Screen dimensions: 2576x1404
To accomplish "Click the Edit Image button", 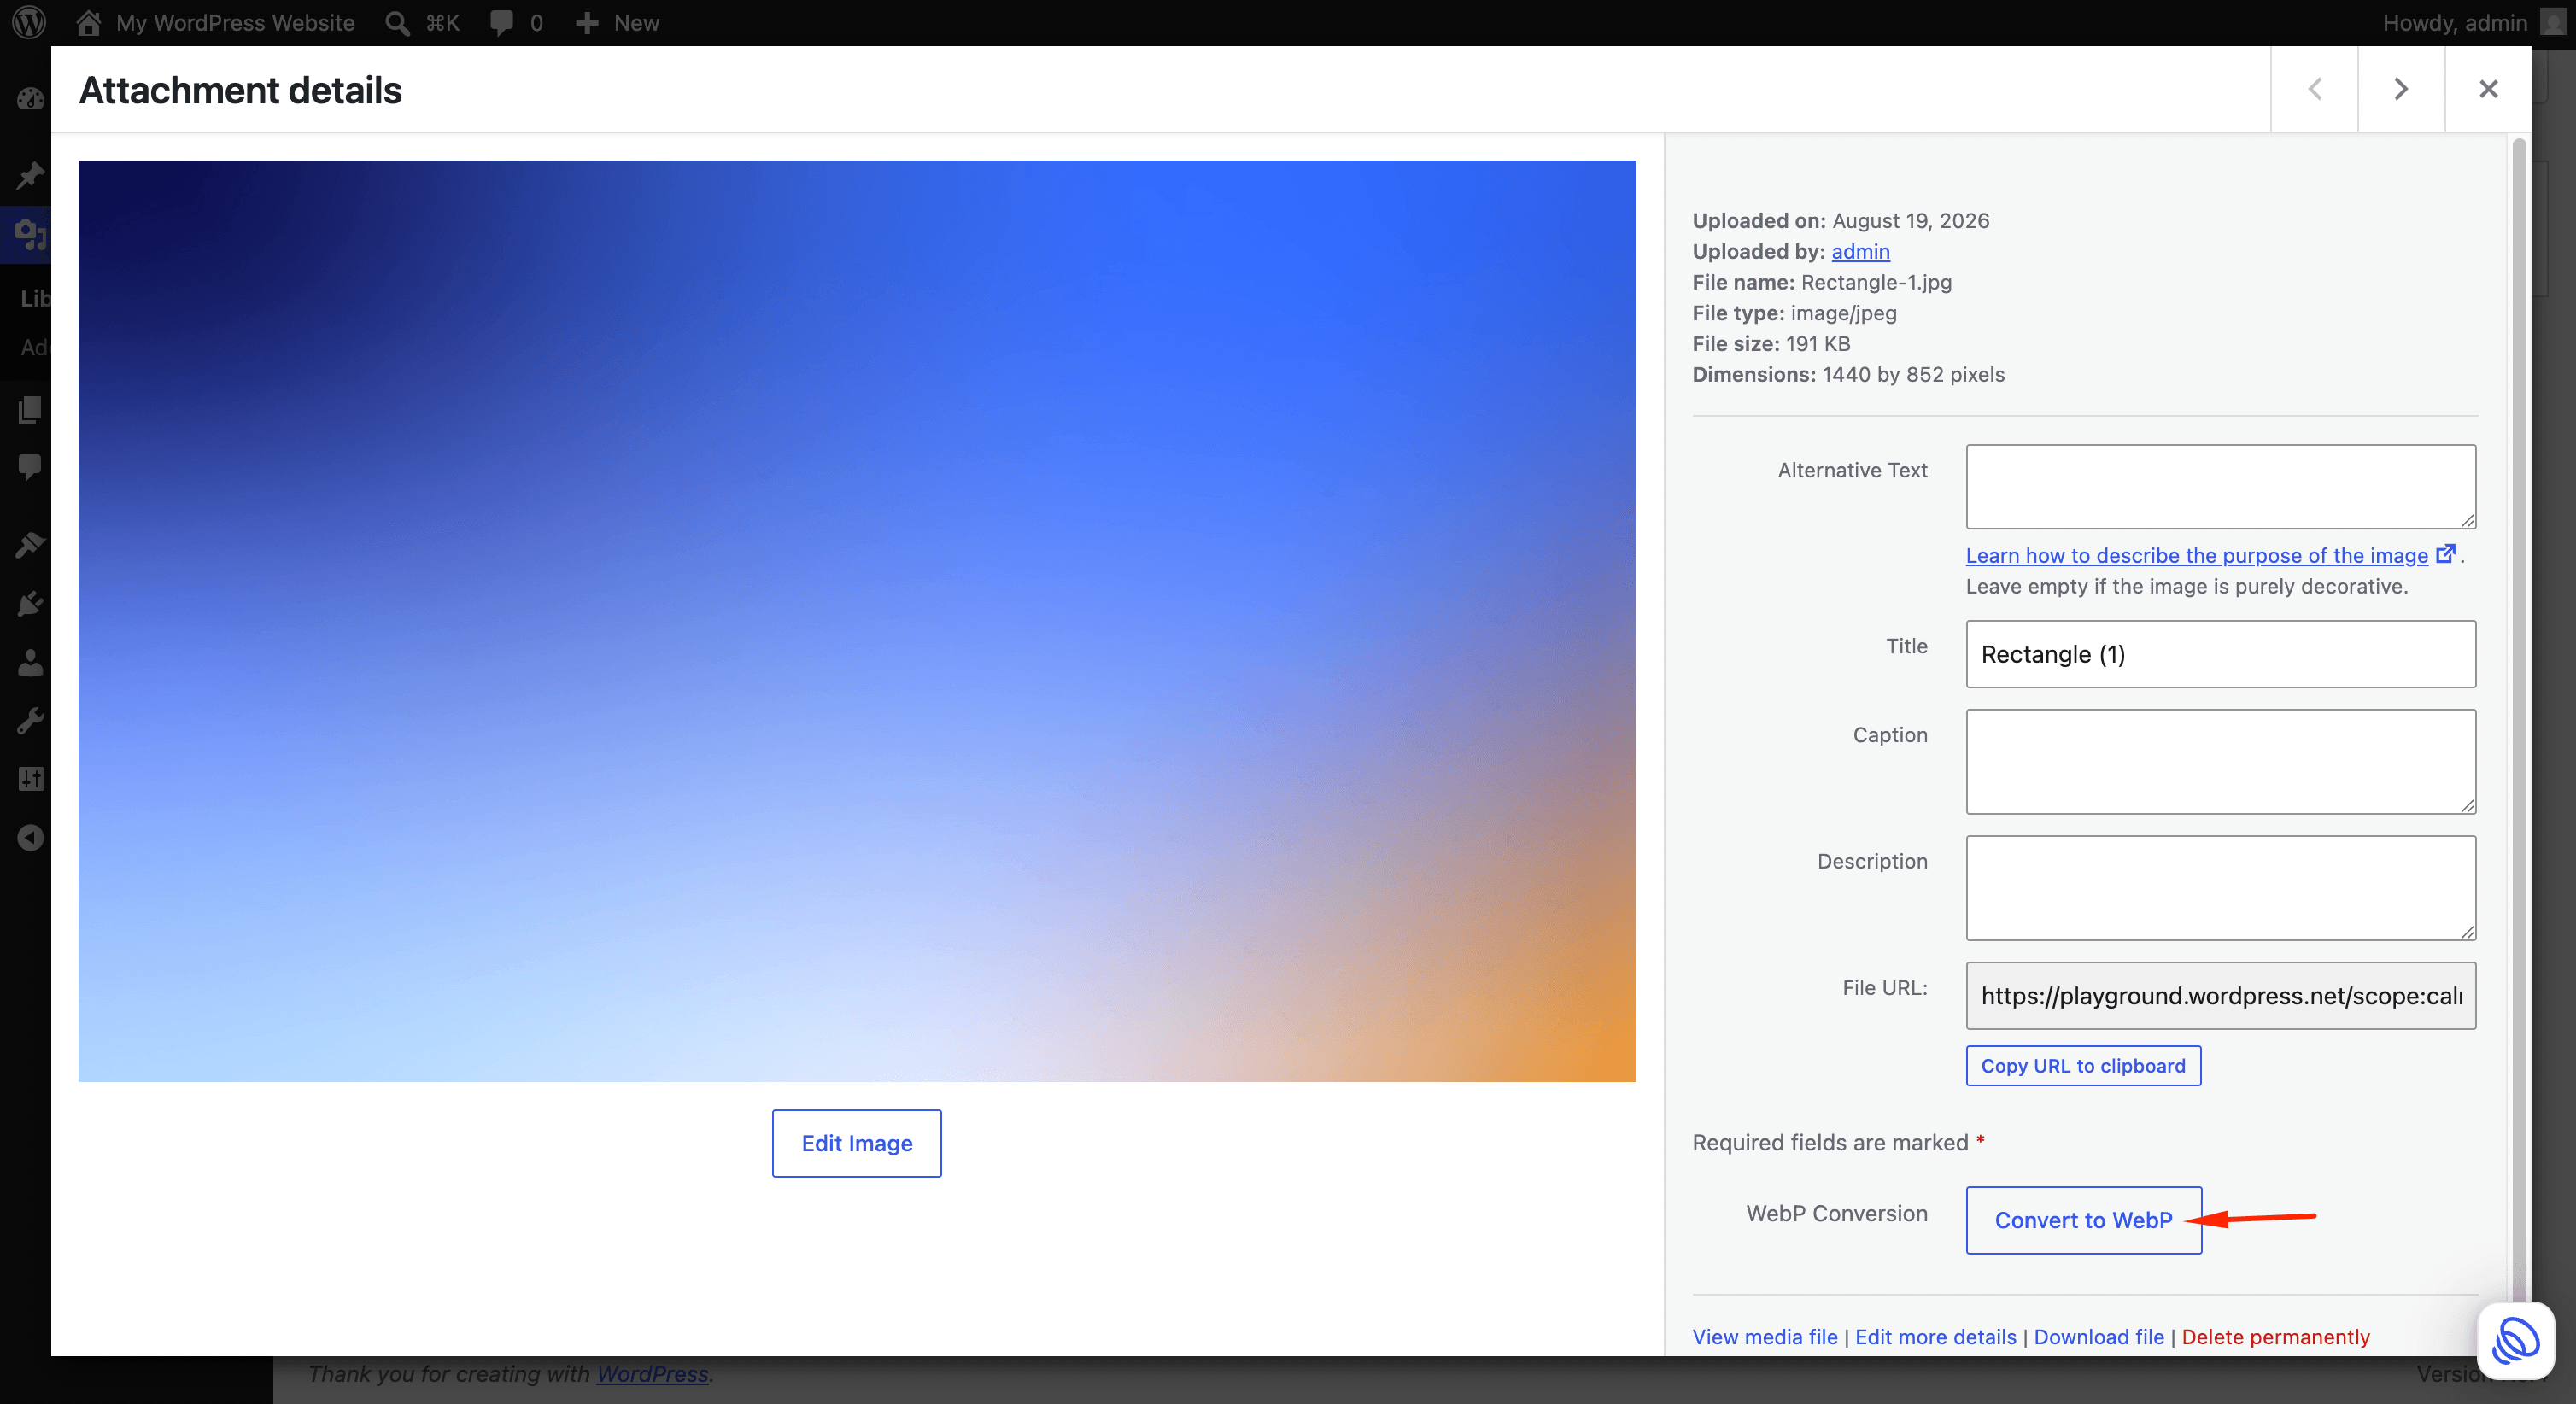I will [856, 1143].
